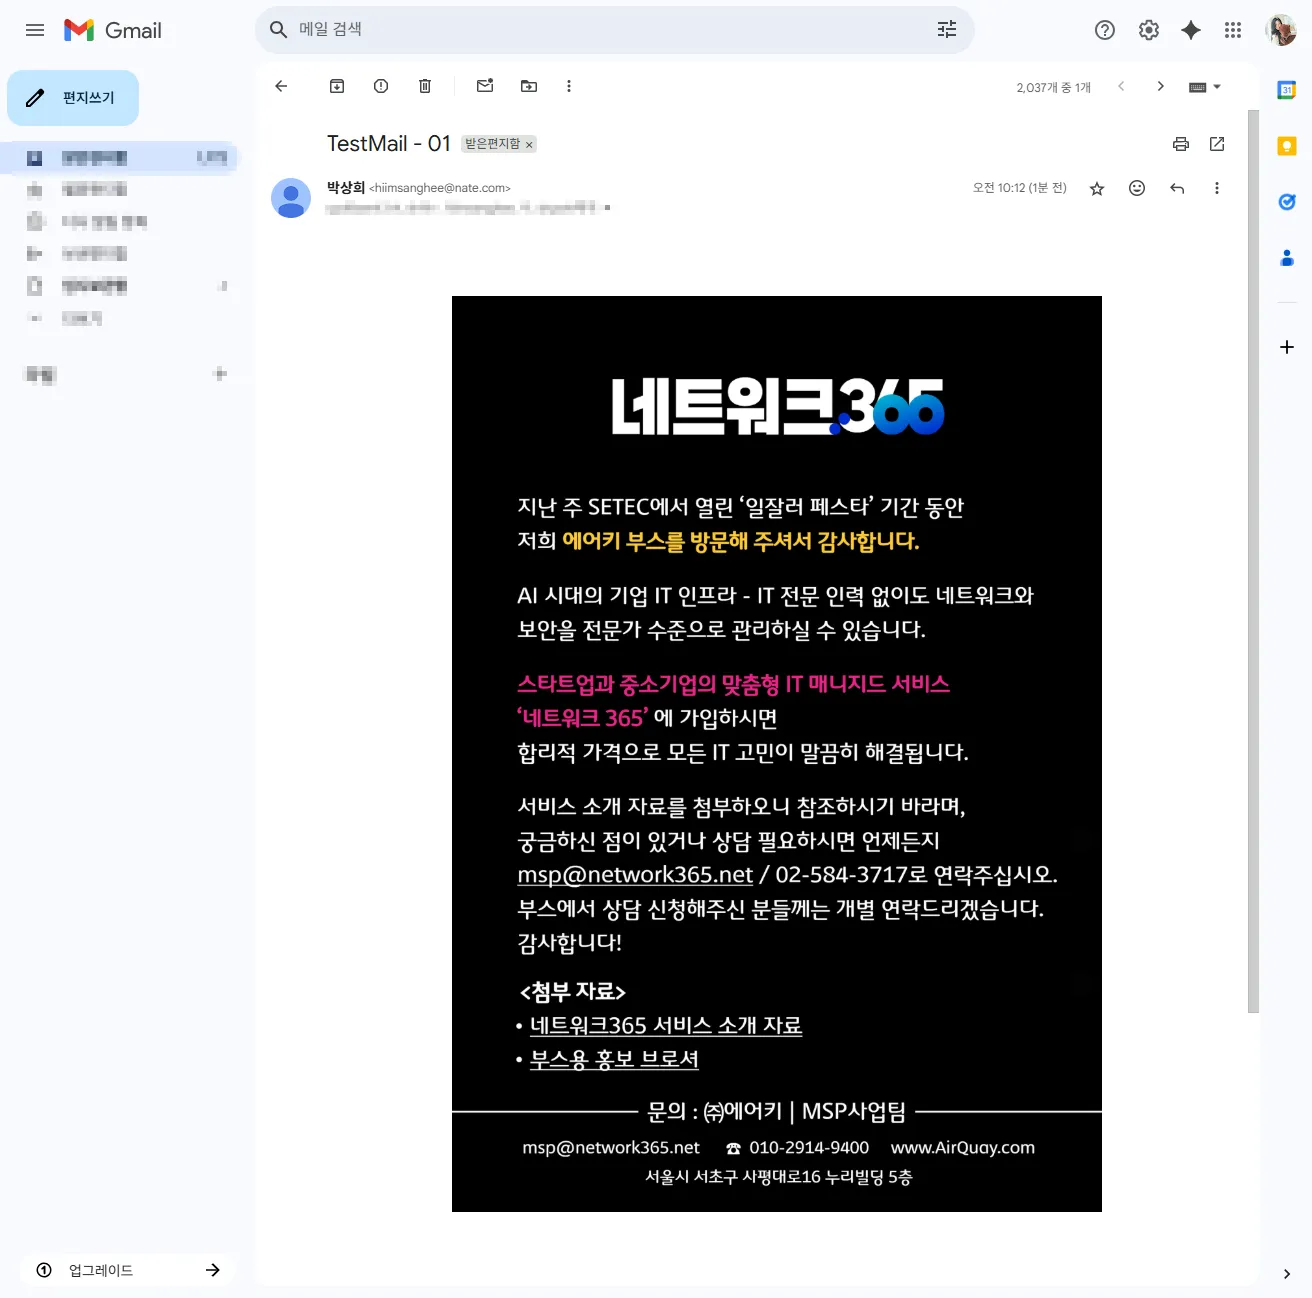The width and height of the screenshot is (1312, 1298).
Task: Open Google Keep side panel icon
Action: click(1287, 146)
